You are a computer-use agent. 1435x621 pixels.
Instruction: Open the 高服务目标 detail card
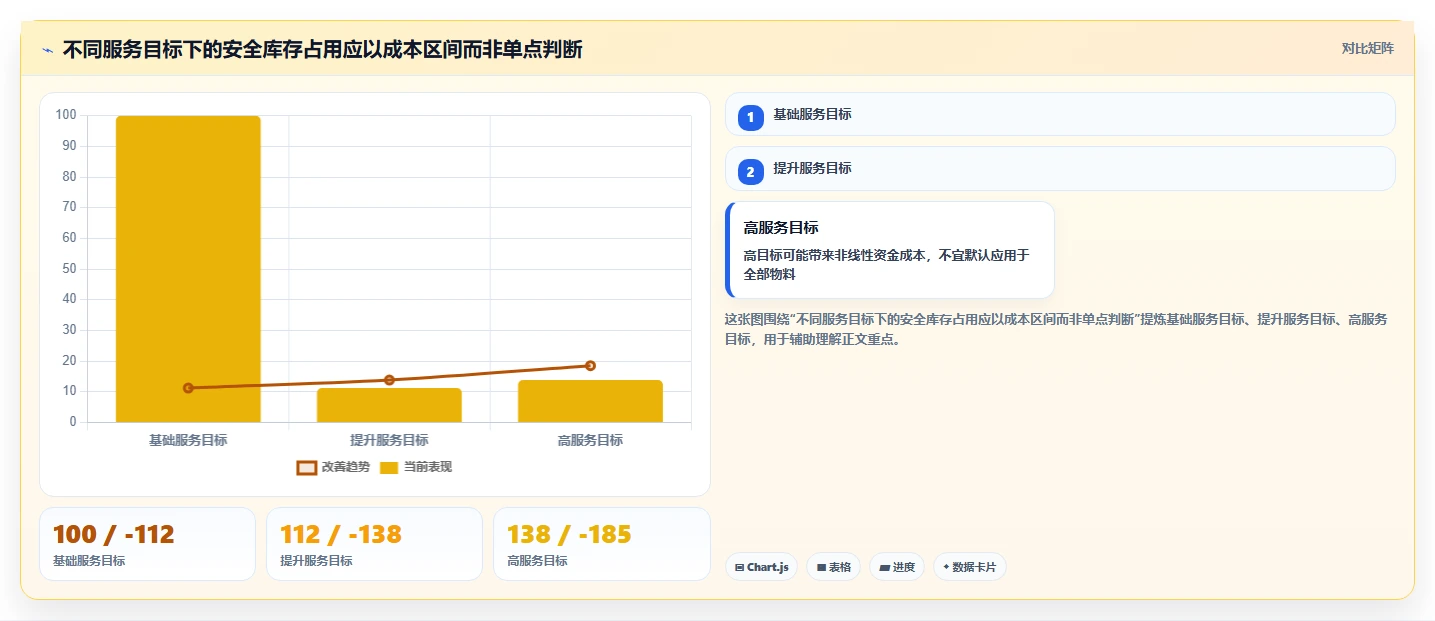tap(890, 250)
